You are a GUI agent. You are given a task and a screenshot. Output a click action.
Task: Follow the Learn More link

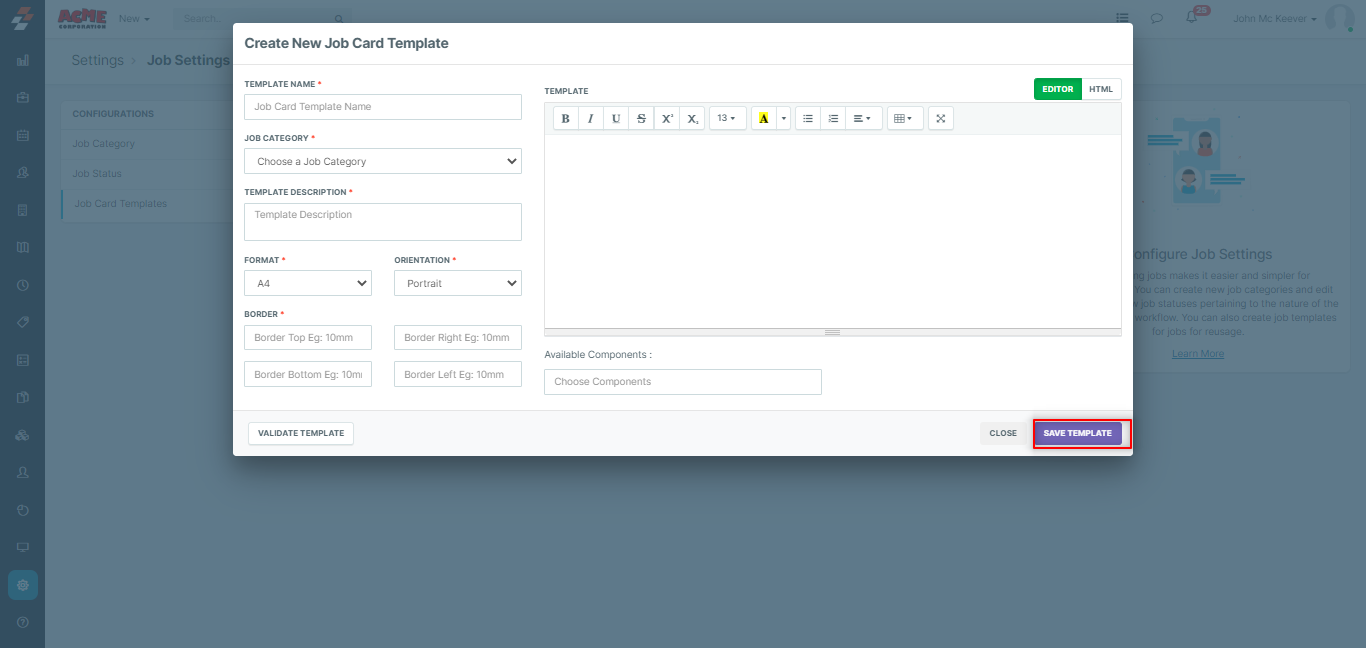click(1198, 354)
